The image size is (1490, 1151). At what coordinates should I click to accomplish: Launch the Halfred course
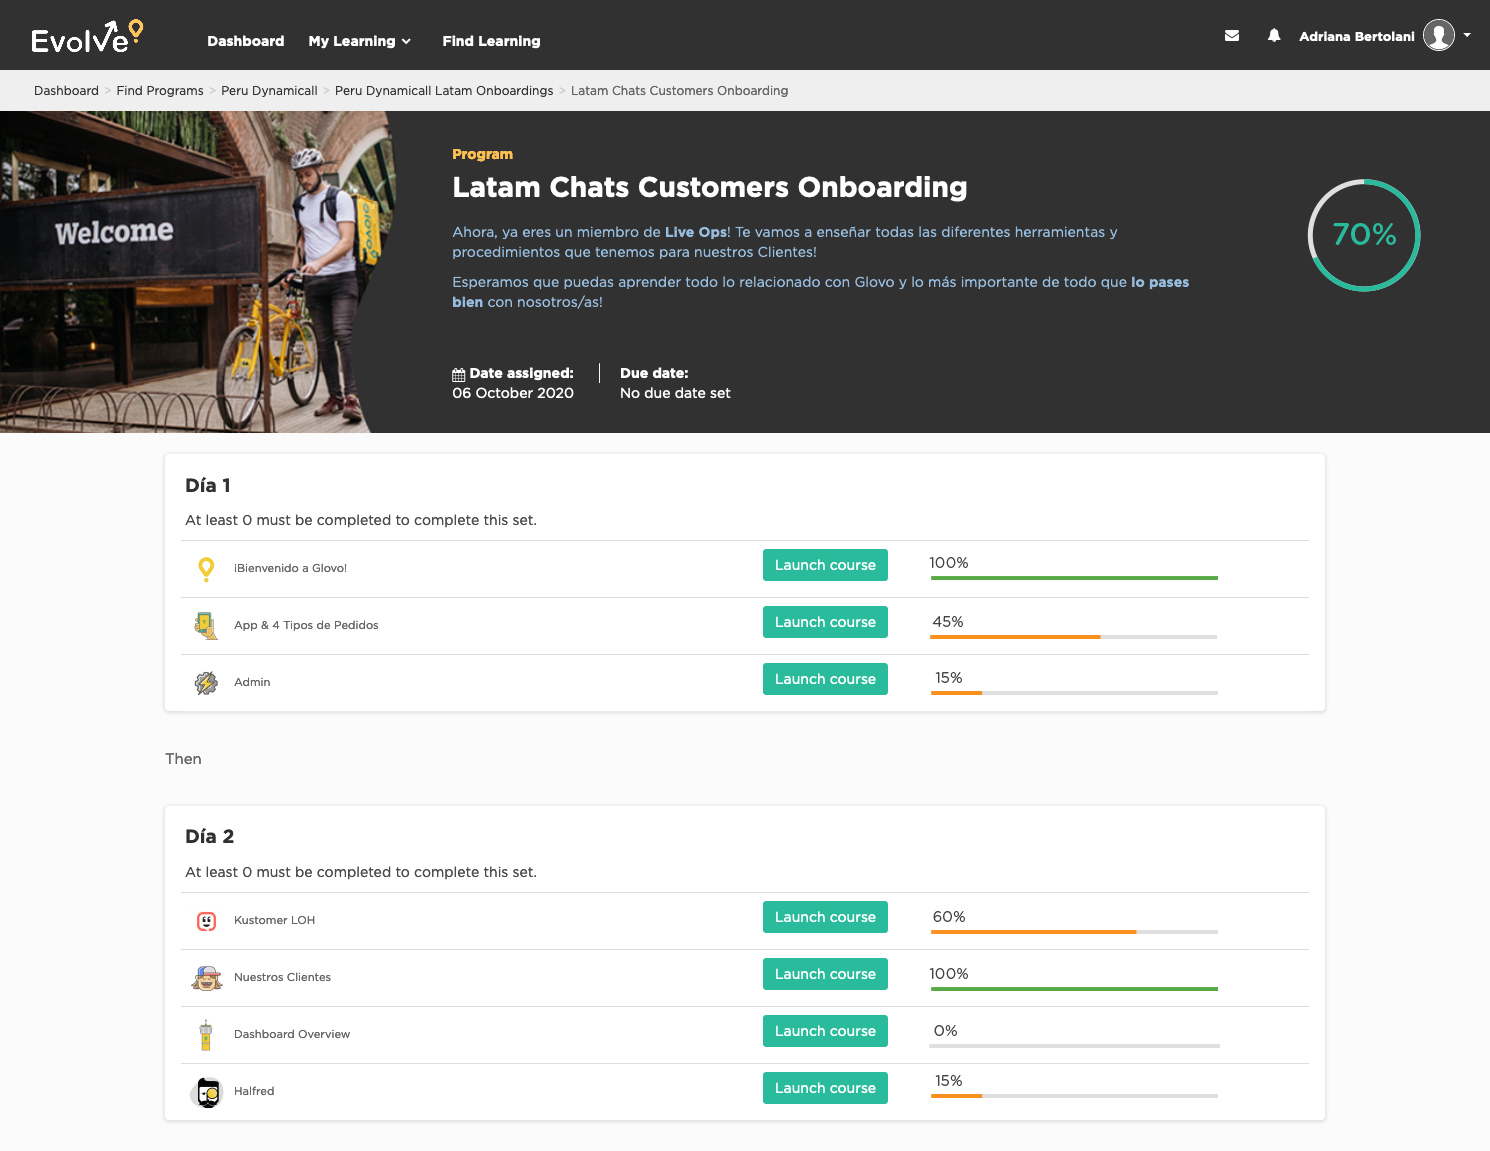point(825,1088)
